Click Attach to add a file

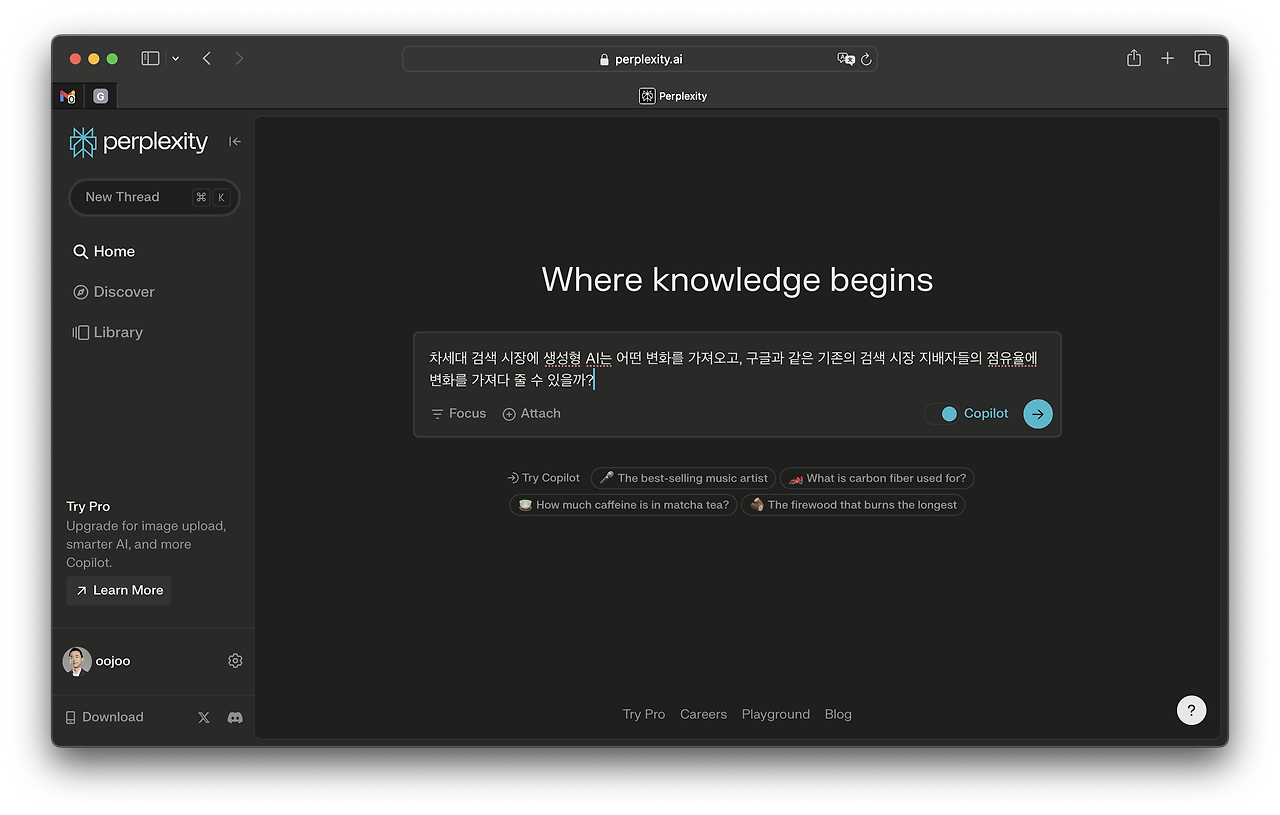[x=531, y=414]
